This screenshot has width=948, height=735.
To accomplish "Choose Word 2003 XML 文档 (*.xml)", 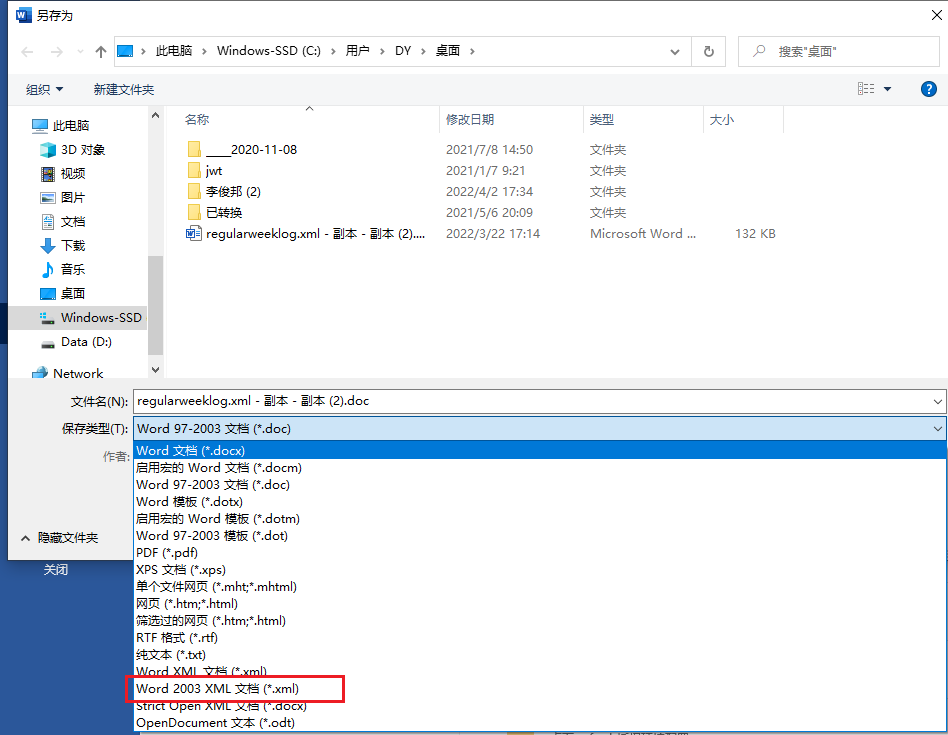I will point(540,688).
